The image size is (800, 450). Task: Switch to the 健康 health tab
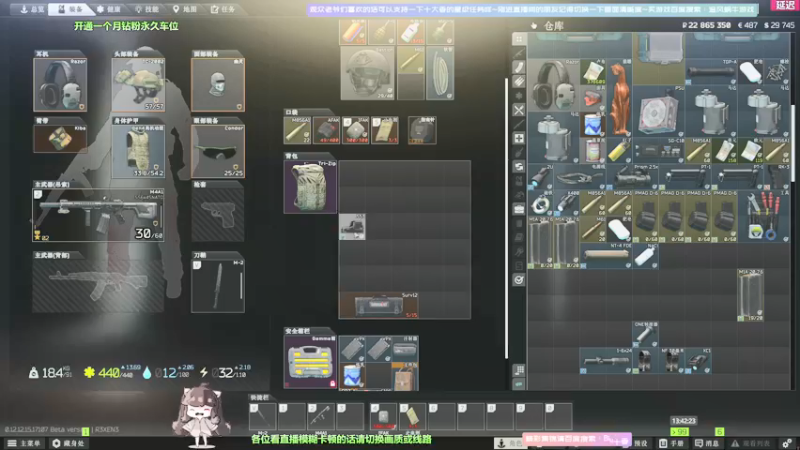click(109, 9)
